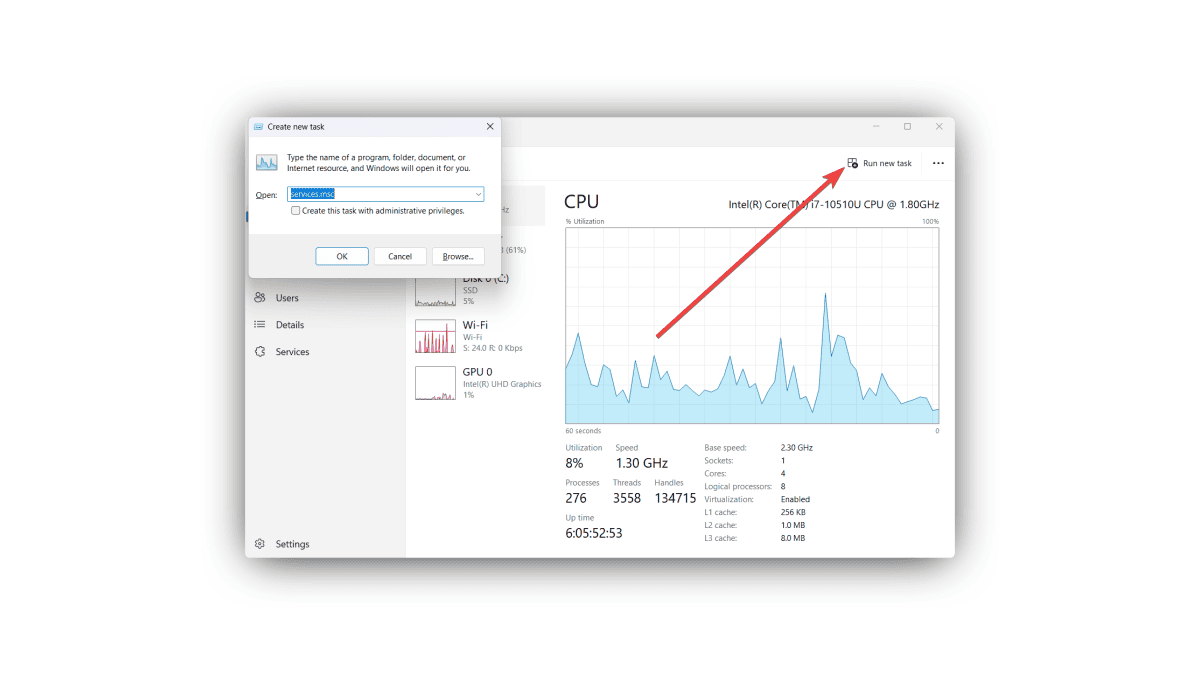
Task: Click the 1.0 MB L2 cache value
Action: [x=793, y=525]
